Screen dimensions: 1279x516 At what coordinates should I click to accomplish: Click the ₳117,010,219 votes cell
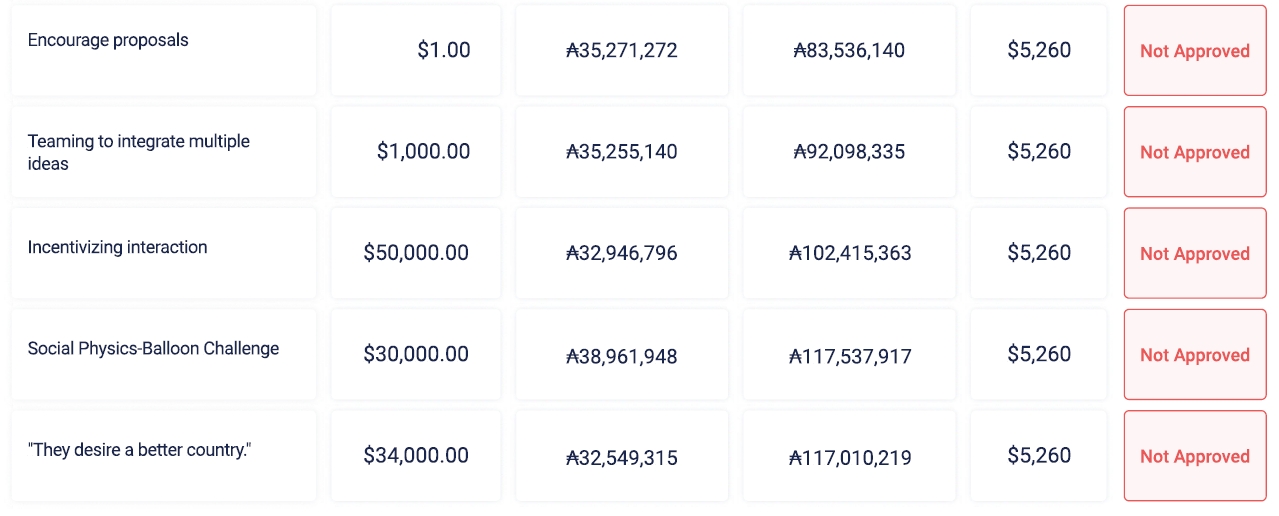[849, 457]
